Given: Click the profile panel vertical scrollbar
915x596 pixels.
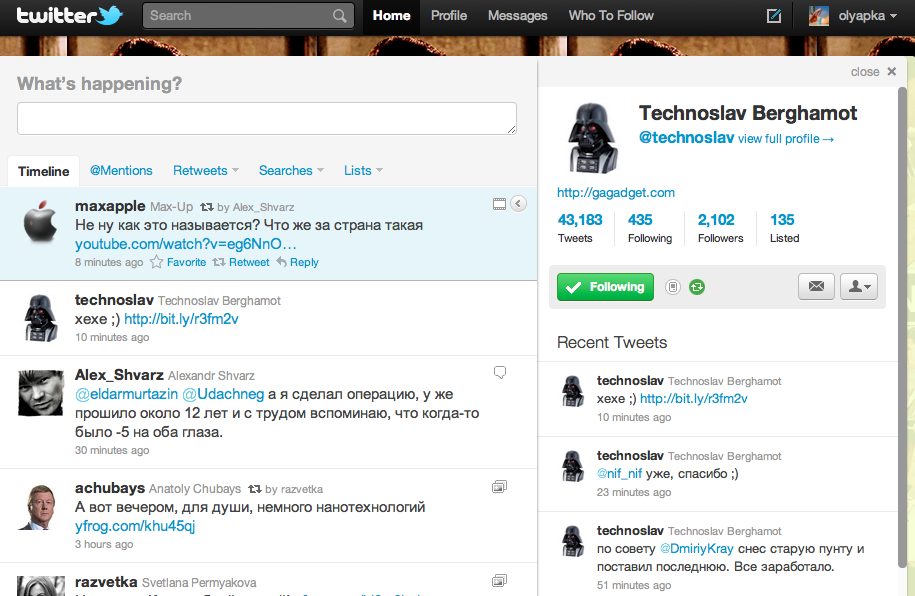Looking at the screenshot, I should click(x=902, y=326).
